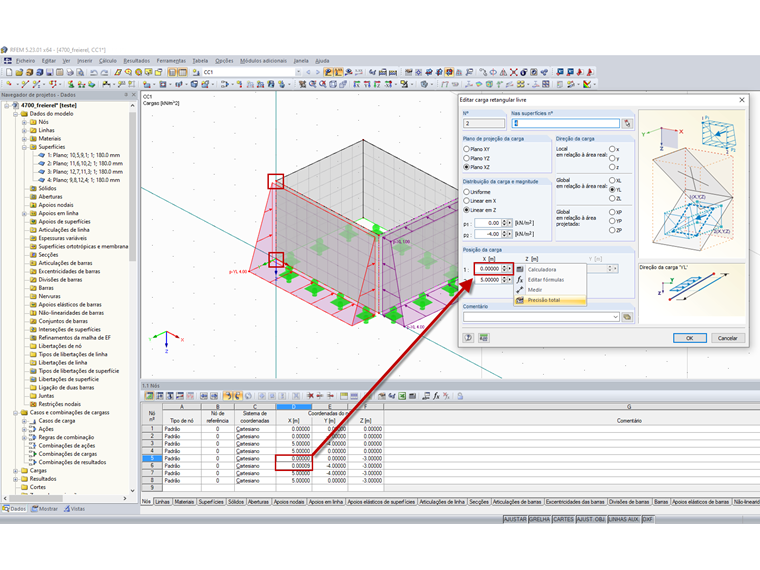
Task: Switch to the Linhas table tab
Action: [162, 502]
